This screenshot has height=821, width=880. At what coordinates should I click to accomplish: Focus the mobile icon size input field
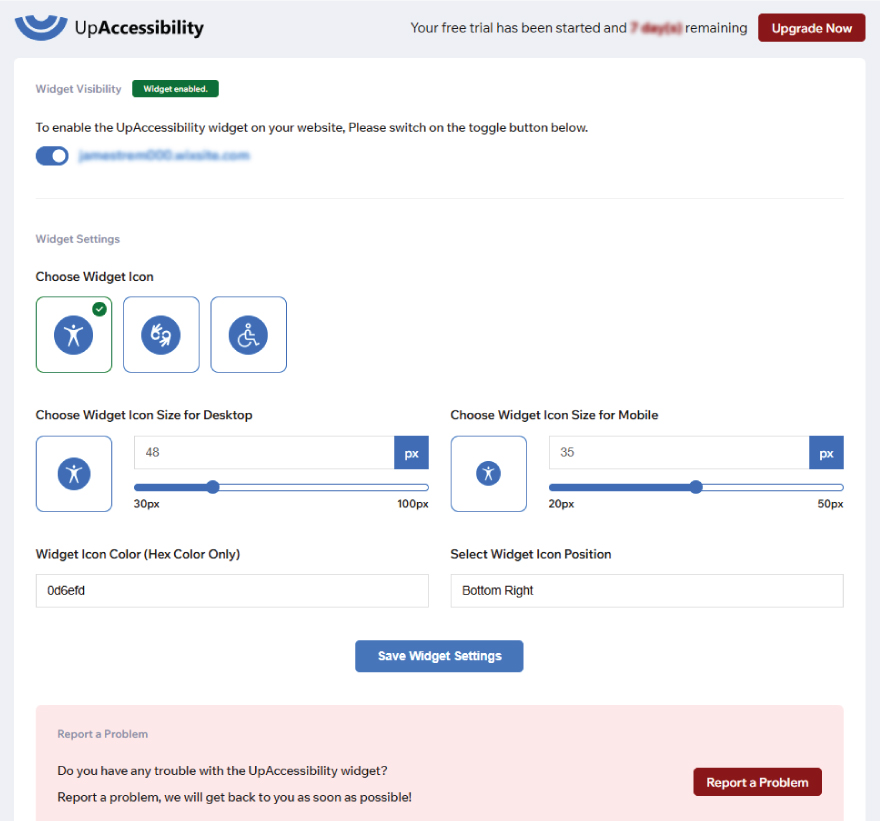(679, 452)
